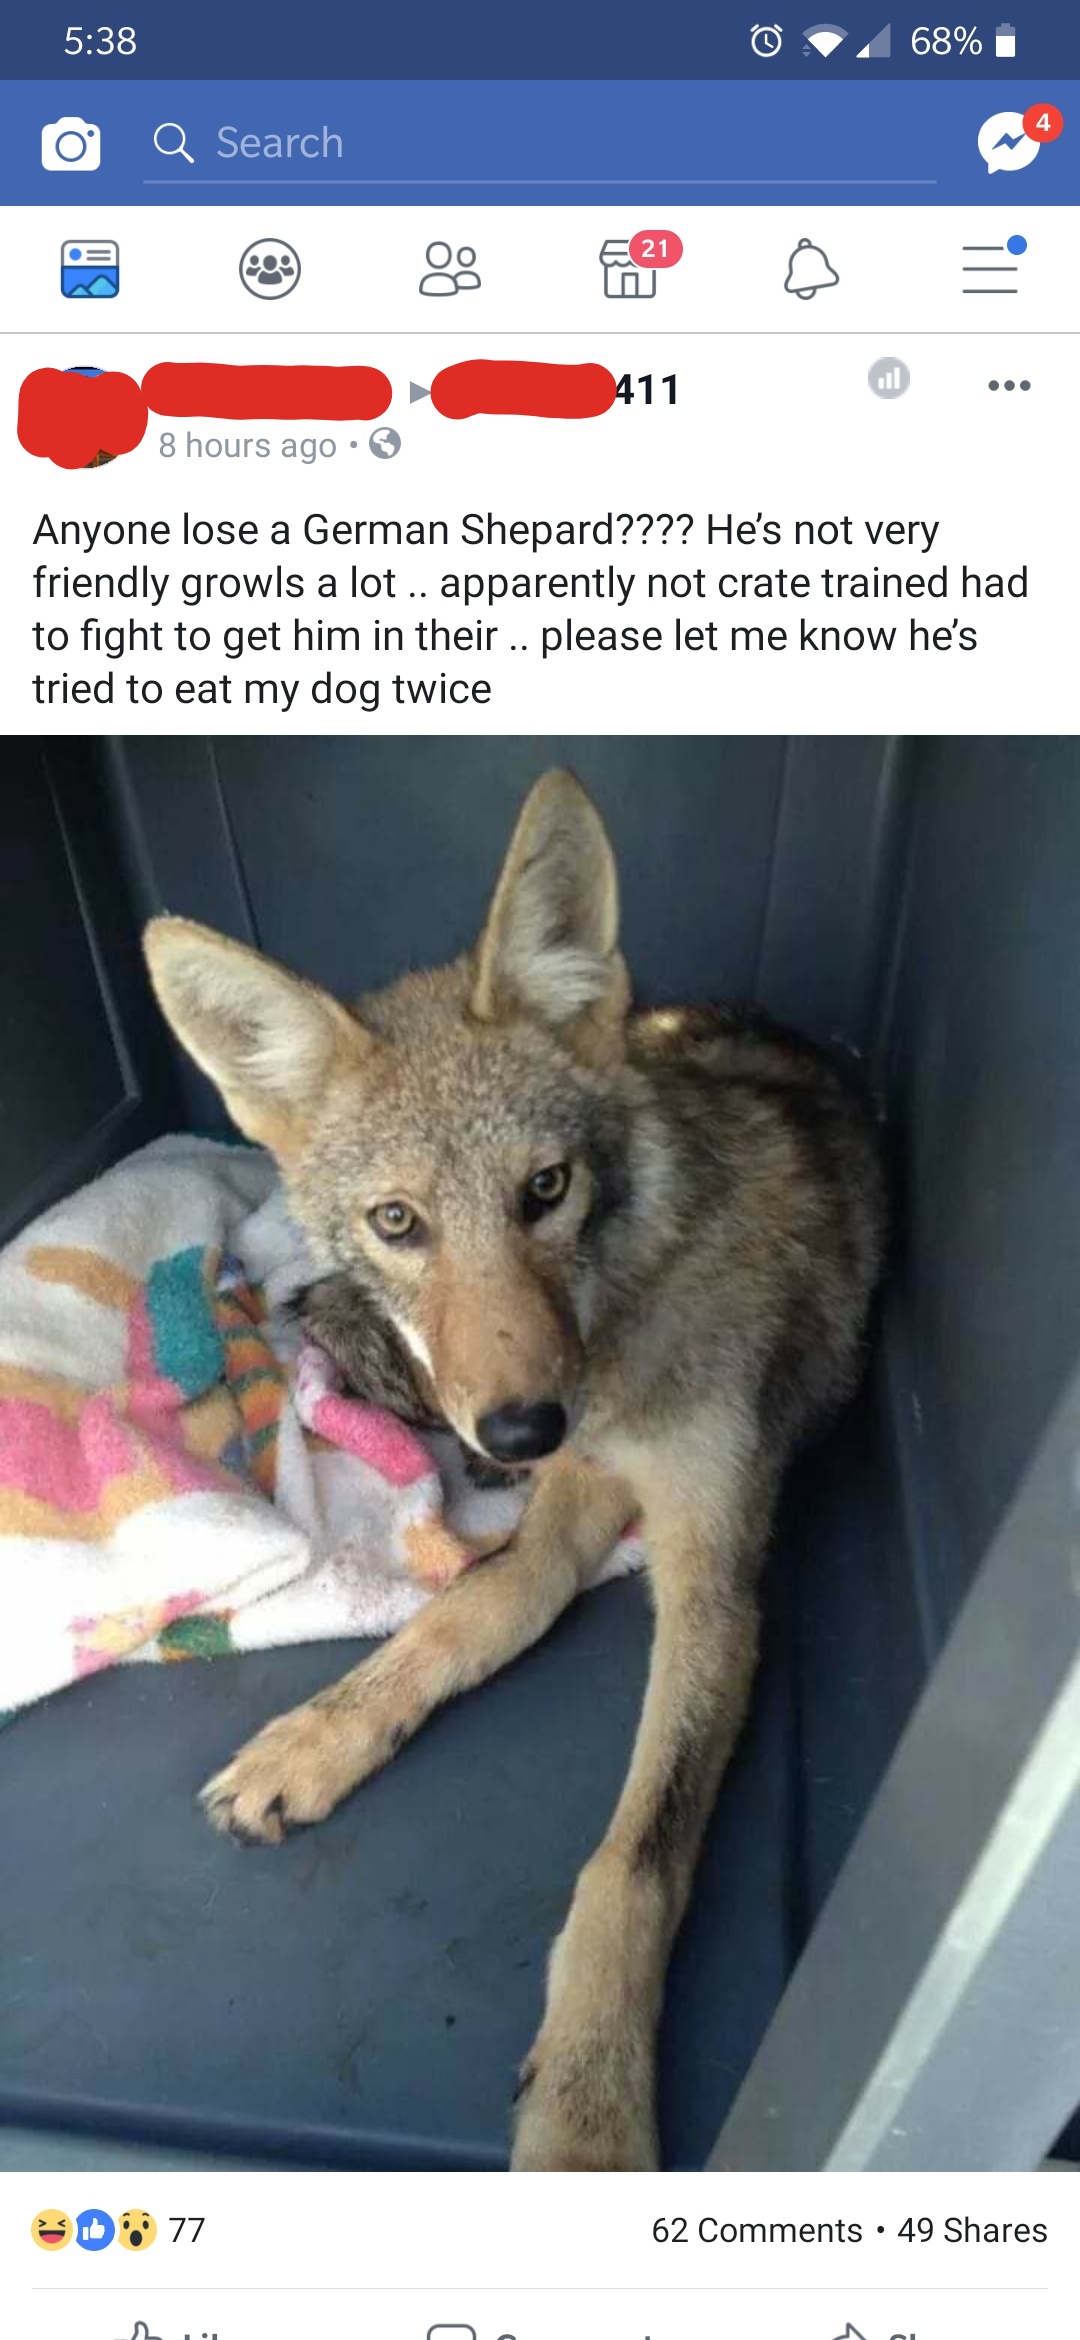Tap the Search field

pos(540,143)
